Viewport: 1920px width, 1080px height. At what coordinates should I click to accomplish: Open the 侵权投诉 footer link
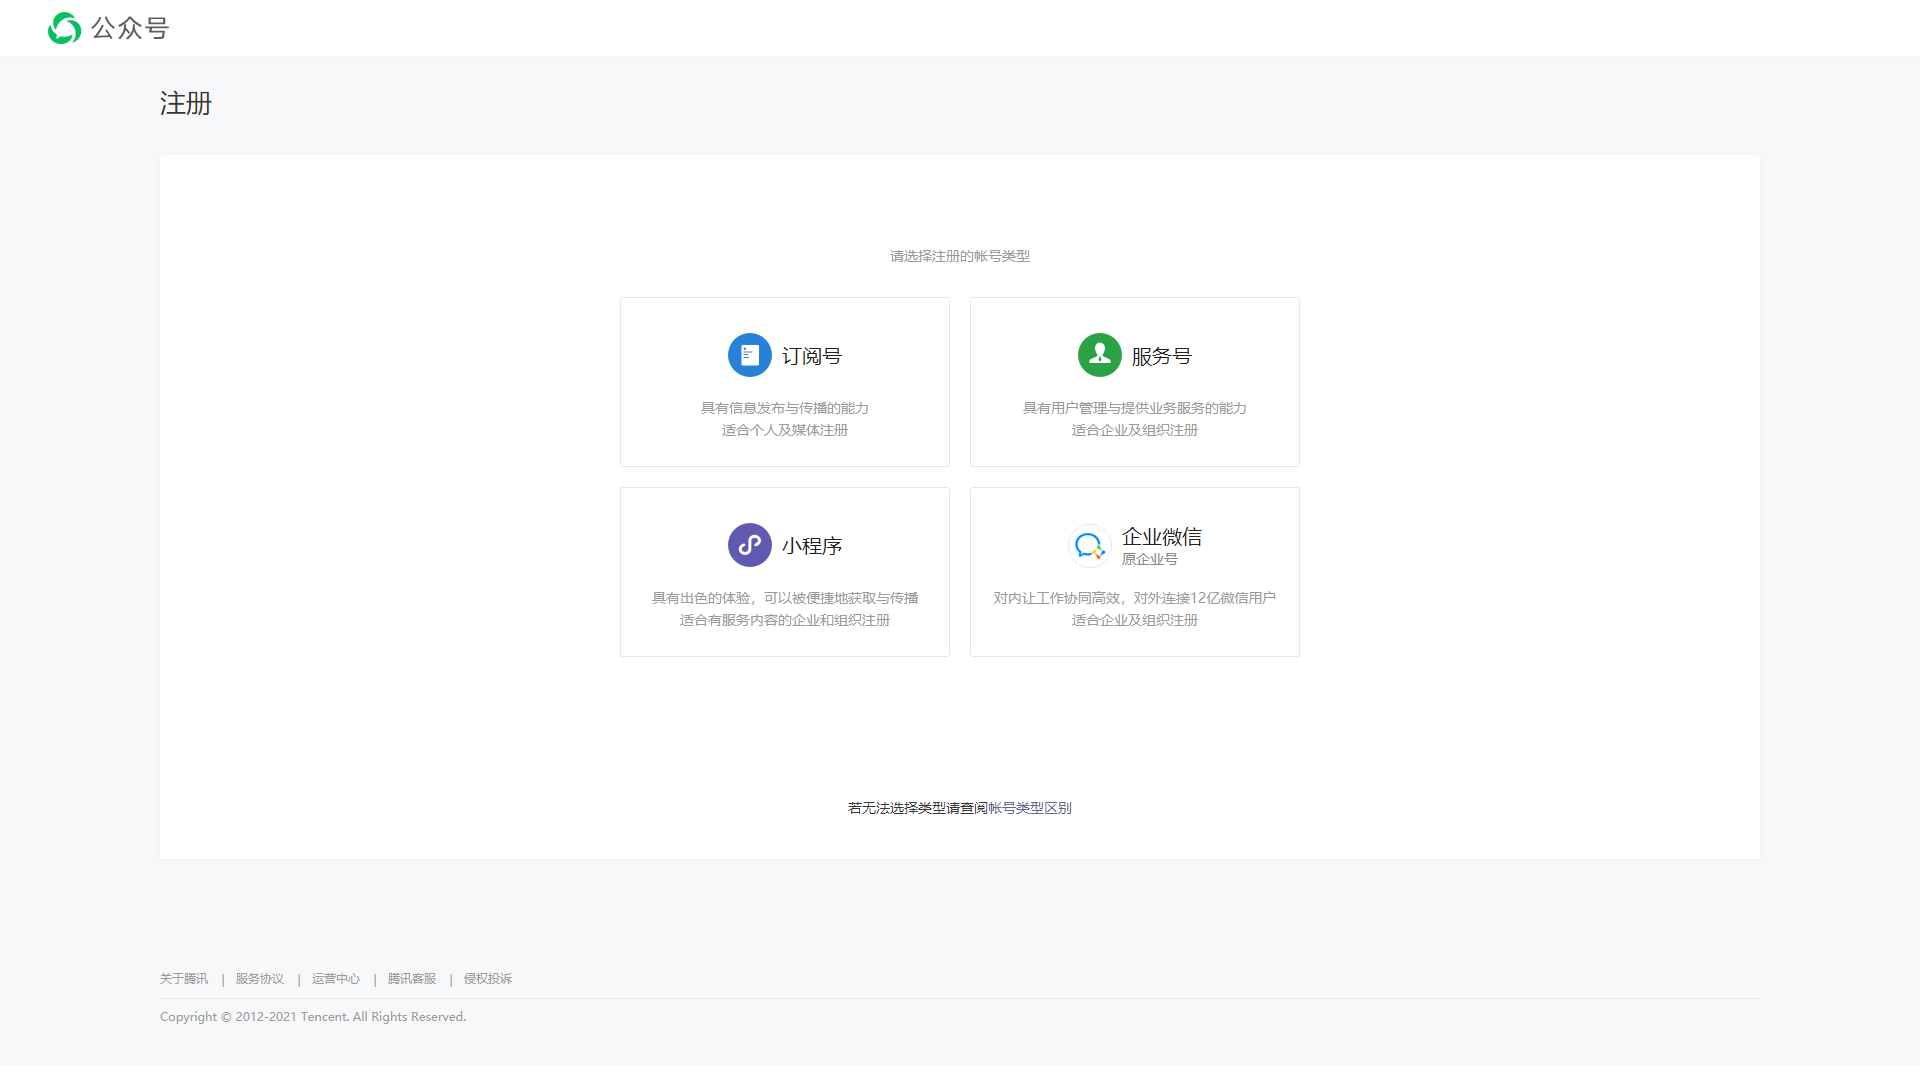[488, 979]
